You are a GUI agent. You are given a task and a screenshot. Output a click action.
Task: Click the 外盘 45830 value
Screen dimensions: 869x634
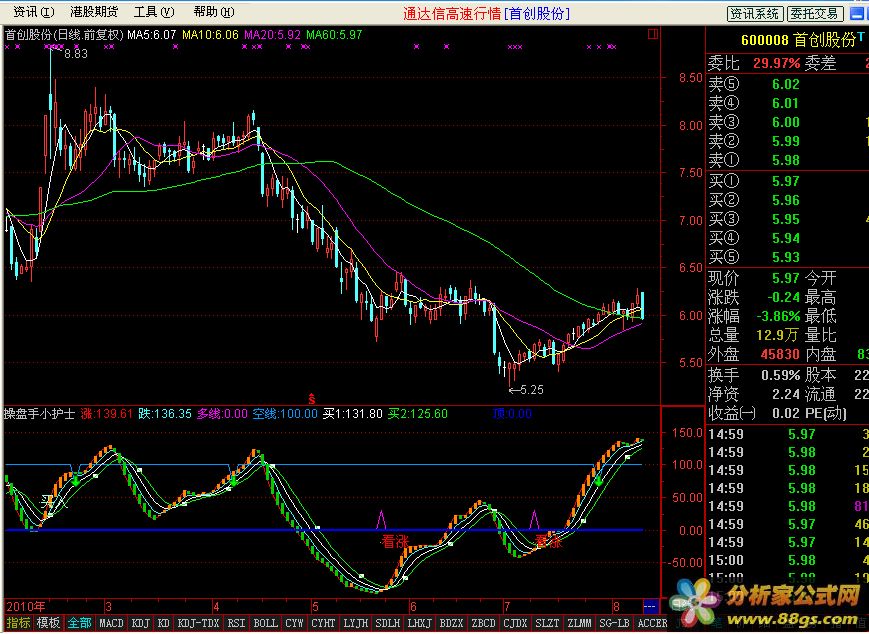coord(780,354)
